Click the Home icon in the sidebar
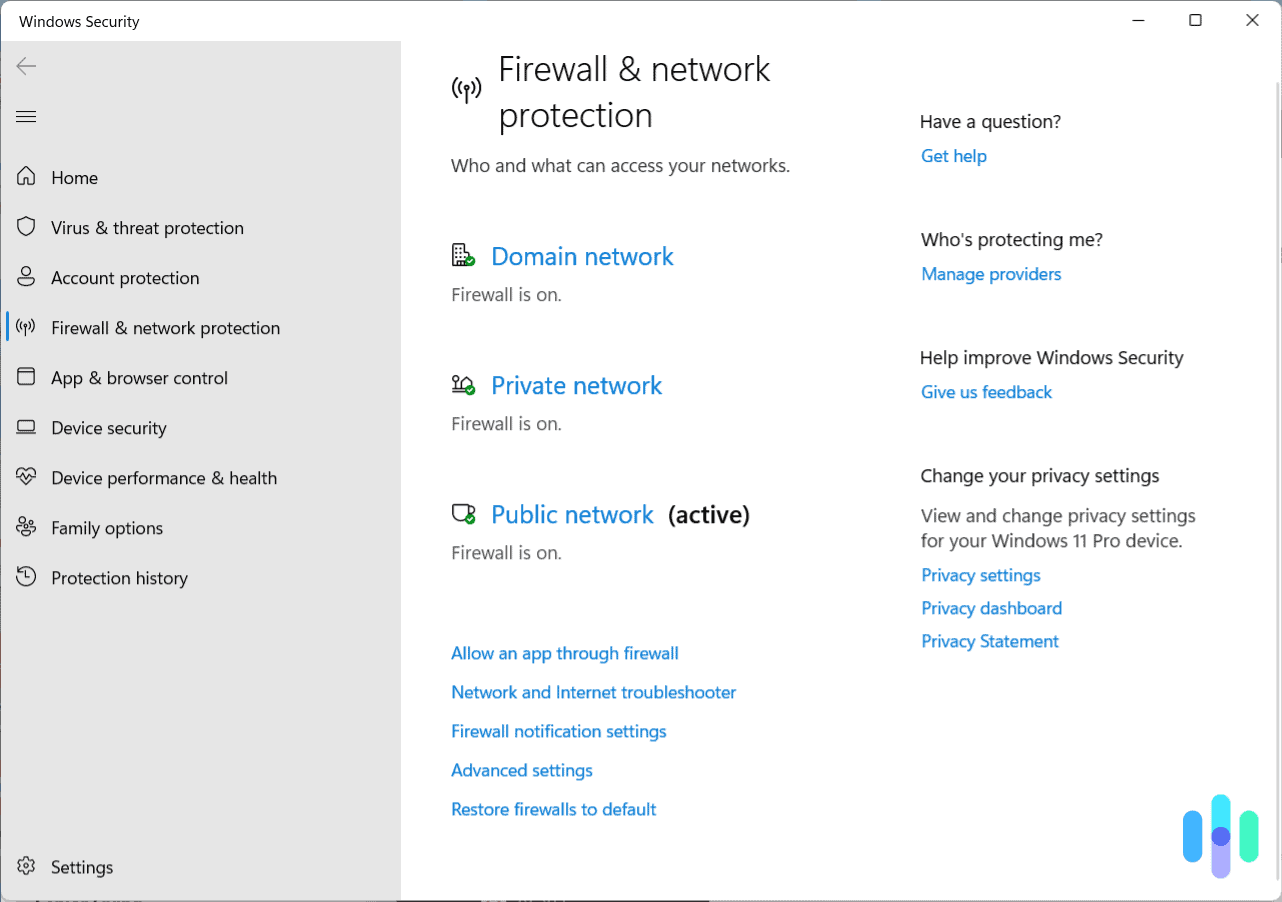This screenshot has width=1282, height=902. [x=26, y=177]
